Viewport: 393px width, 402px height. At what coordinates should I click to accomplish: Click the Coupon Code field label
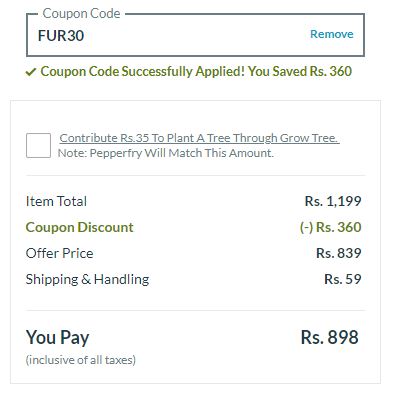81,14
